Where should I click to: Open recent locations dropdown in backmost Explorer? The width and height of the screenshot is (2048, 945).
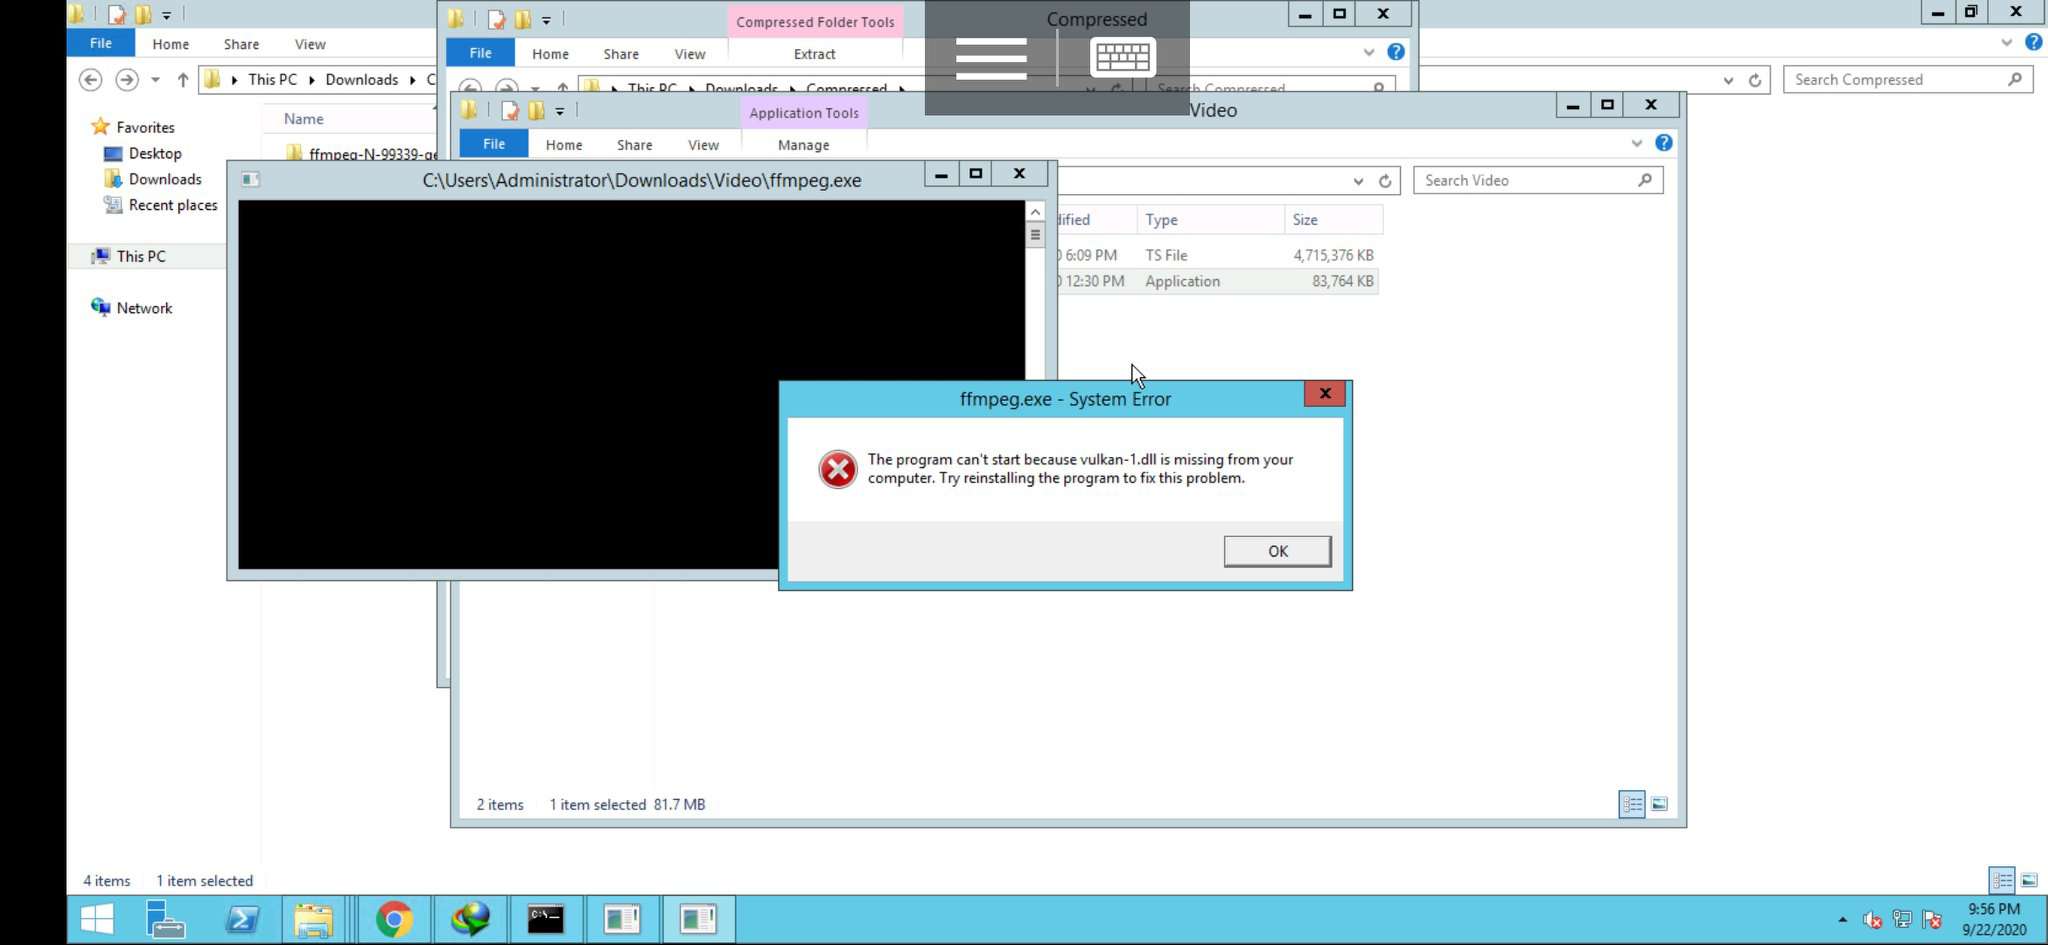(155, 80)
